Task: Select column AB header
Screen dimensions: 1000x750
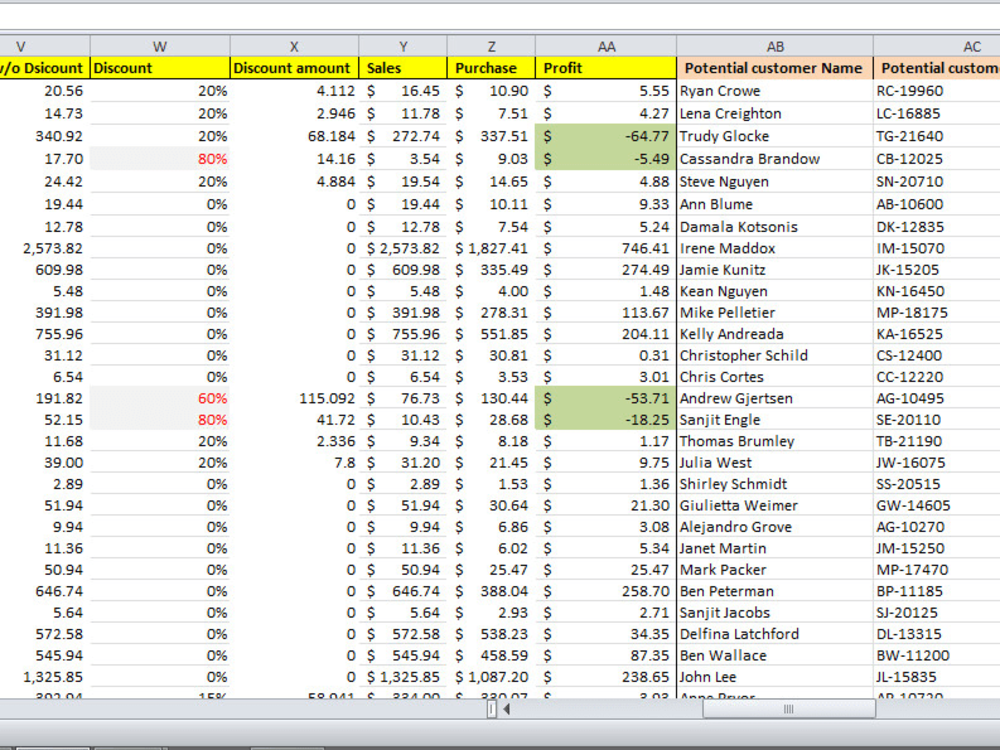Action: click(x=775, y=47)
